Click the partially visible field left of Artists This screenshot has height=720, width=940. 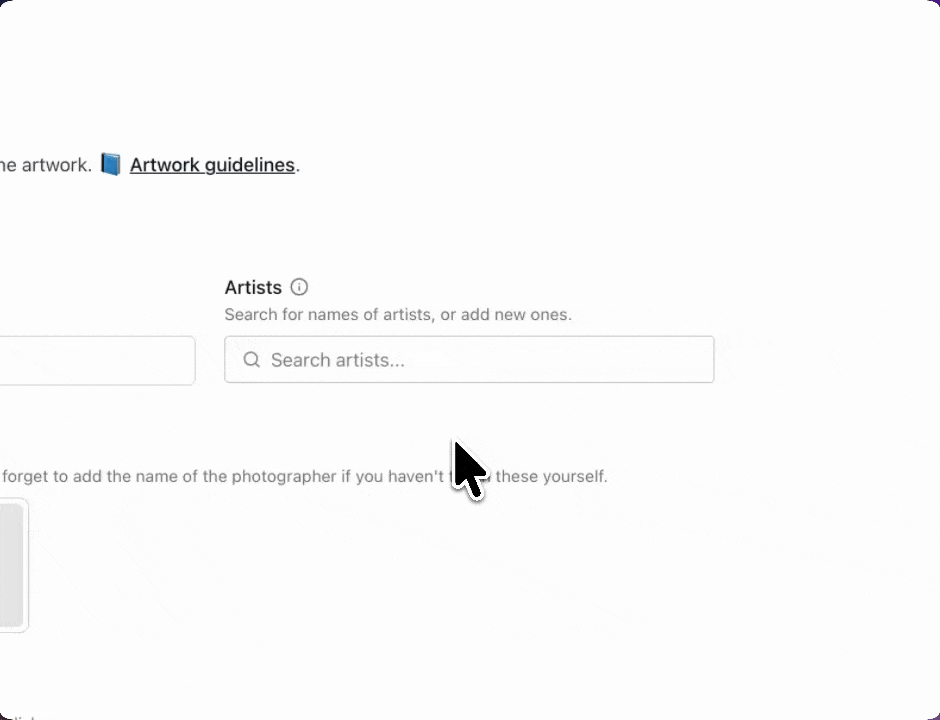point(97,361)
